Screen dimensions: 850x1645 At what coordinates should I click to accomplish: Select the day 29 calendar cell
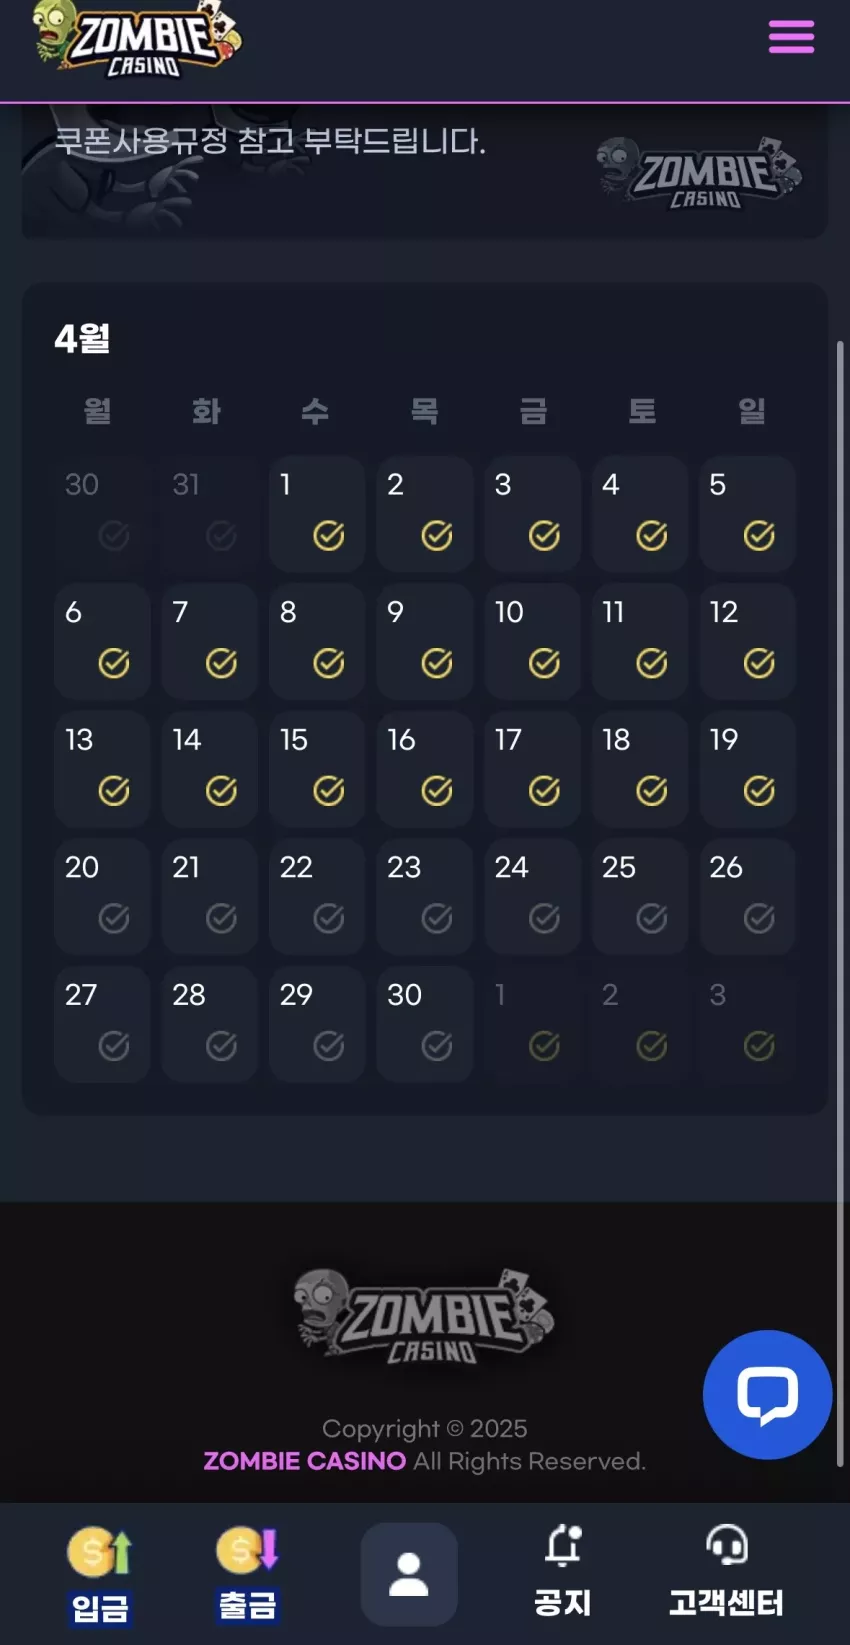pyautogui.click(x=317, y=1024)
